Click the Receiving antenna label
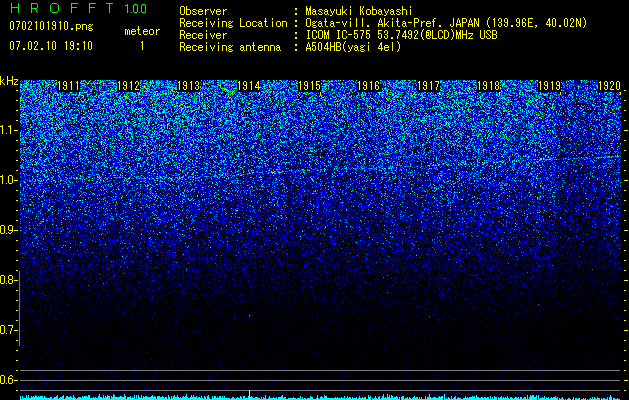 pos(230,47)
